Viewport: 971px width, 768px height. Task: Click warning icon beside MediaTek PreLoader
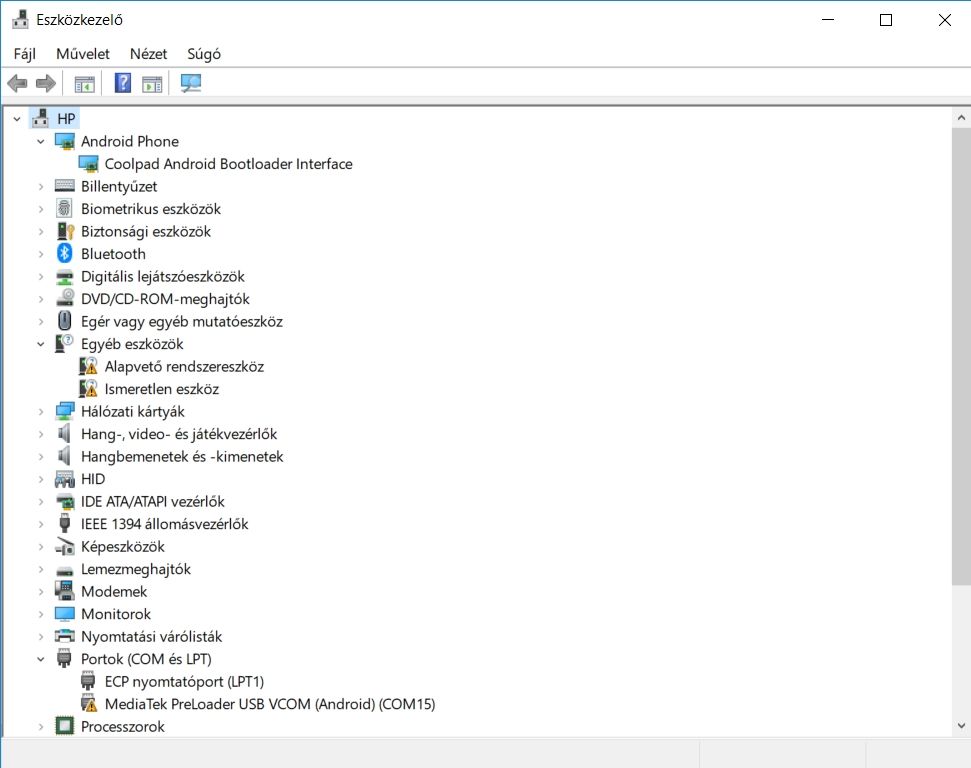pos(89,704)
